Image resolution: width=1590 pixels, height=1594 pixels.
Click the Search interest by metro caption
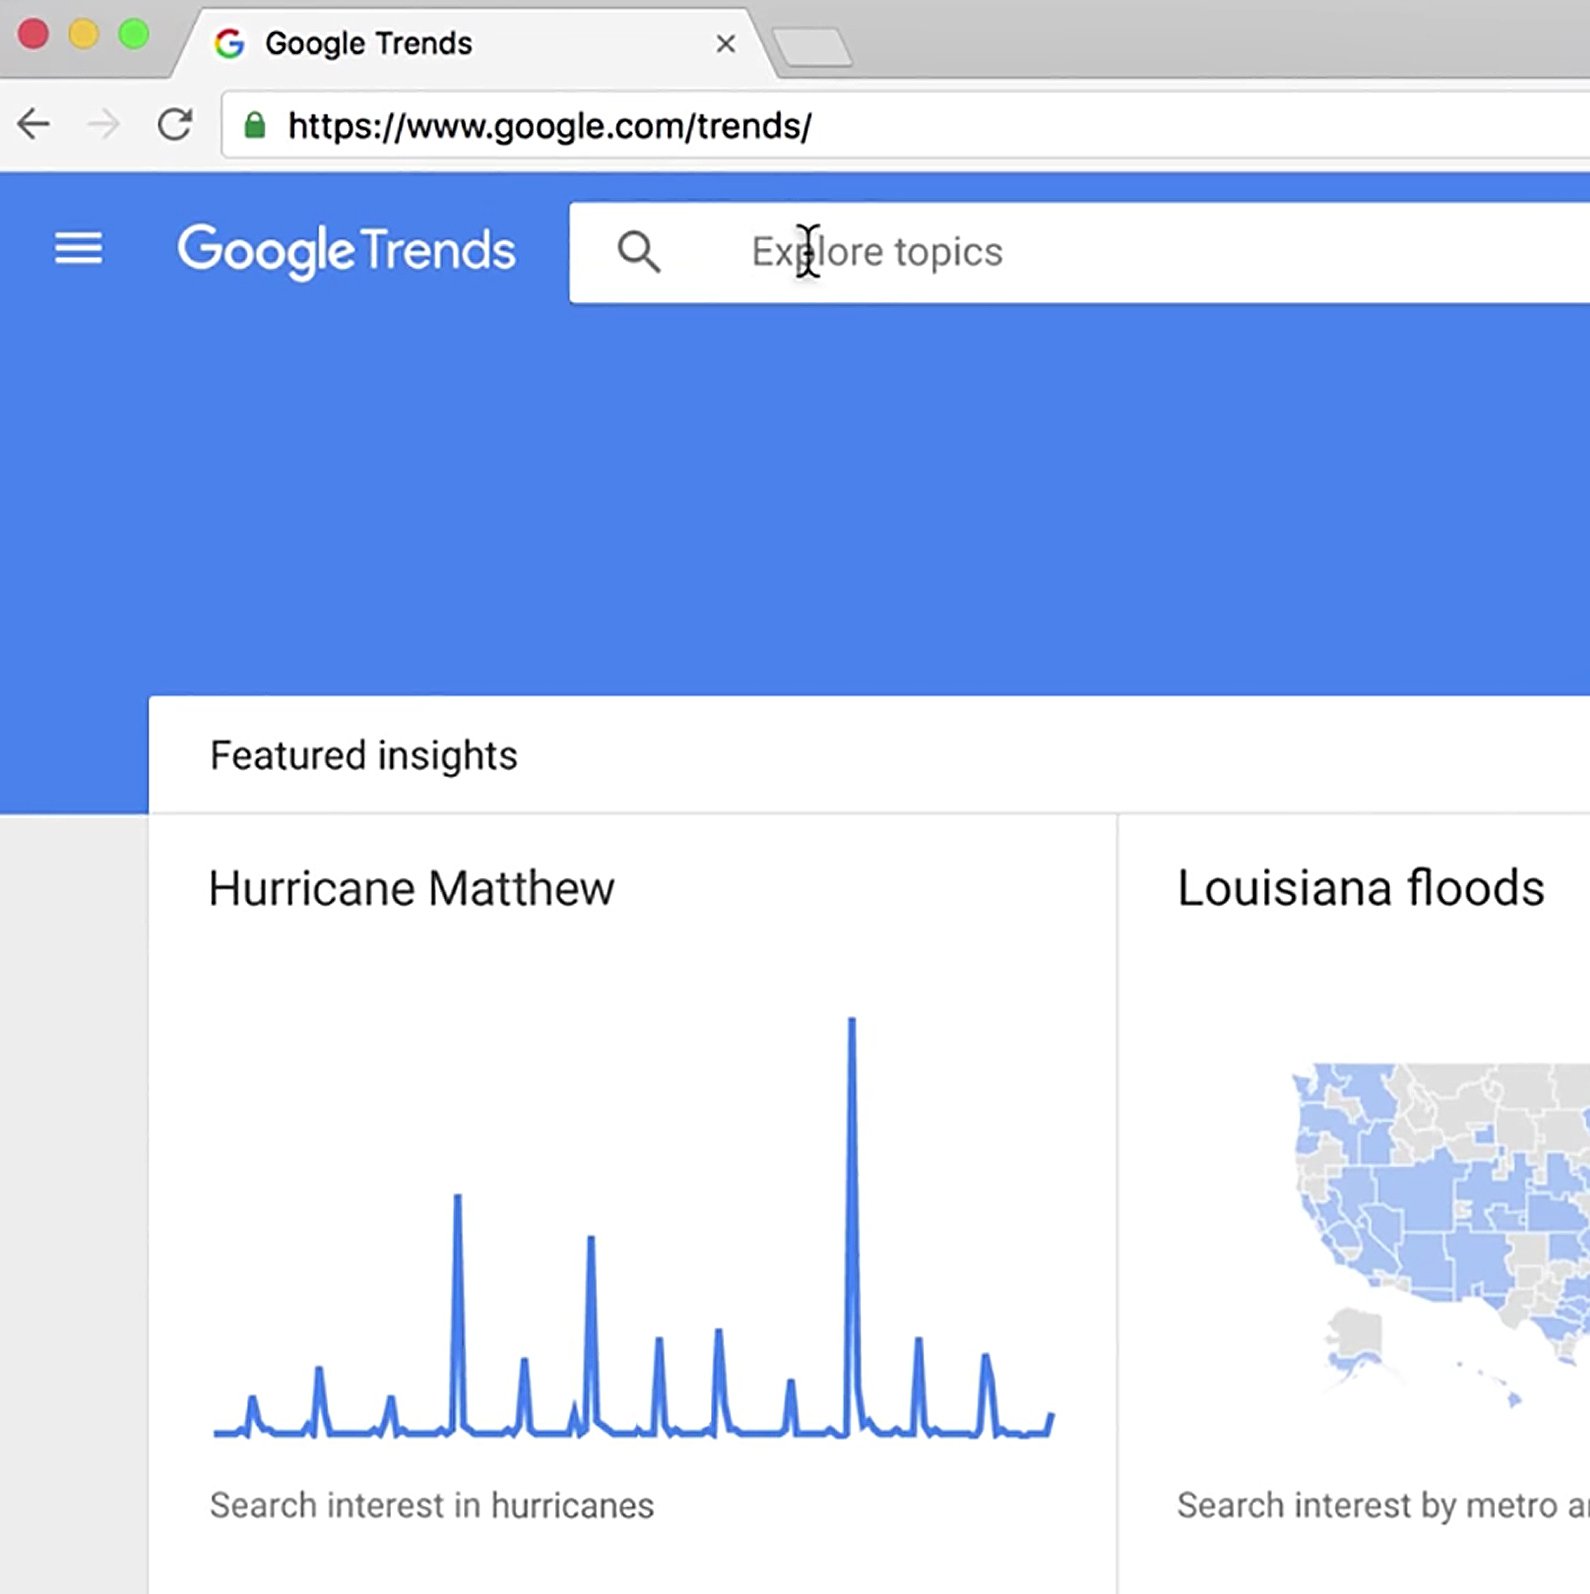click(x=1383, y=1505)
